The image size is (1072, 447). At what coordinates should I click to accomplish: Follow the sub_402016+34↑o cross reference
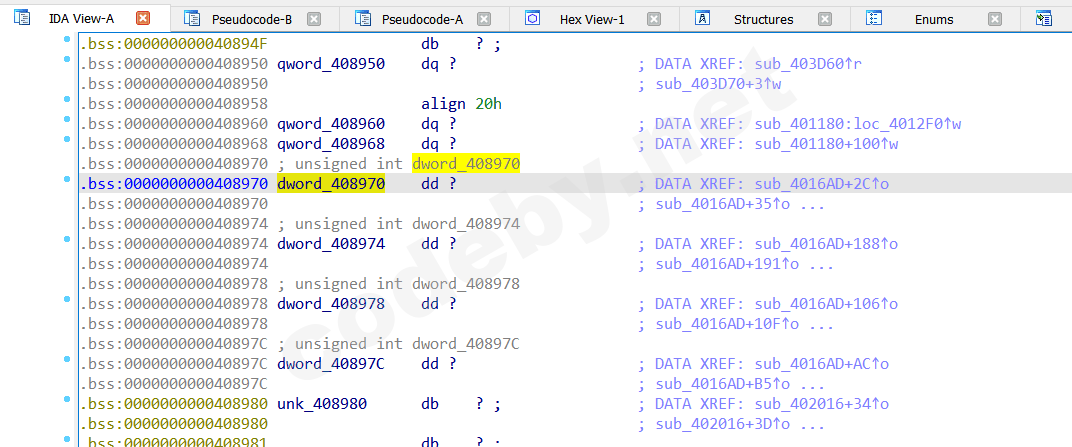[821, 404]
